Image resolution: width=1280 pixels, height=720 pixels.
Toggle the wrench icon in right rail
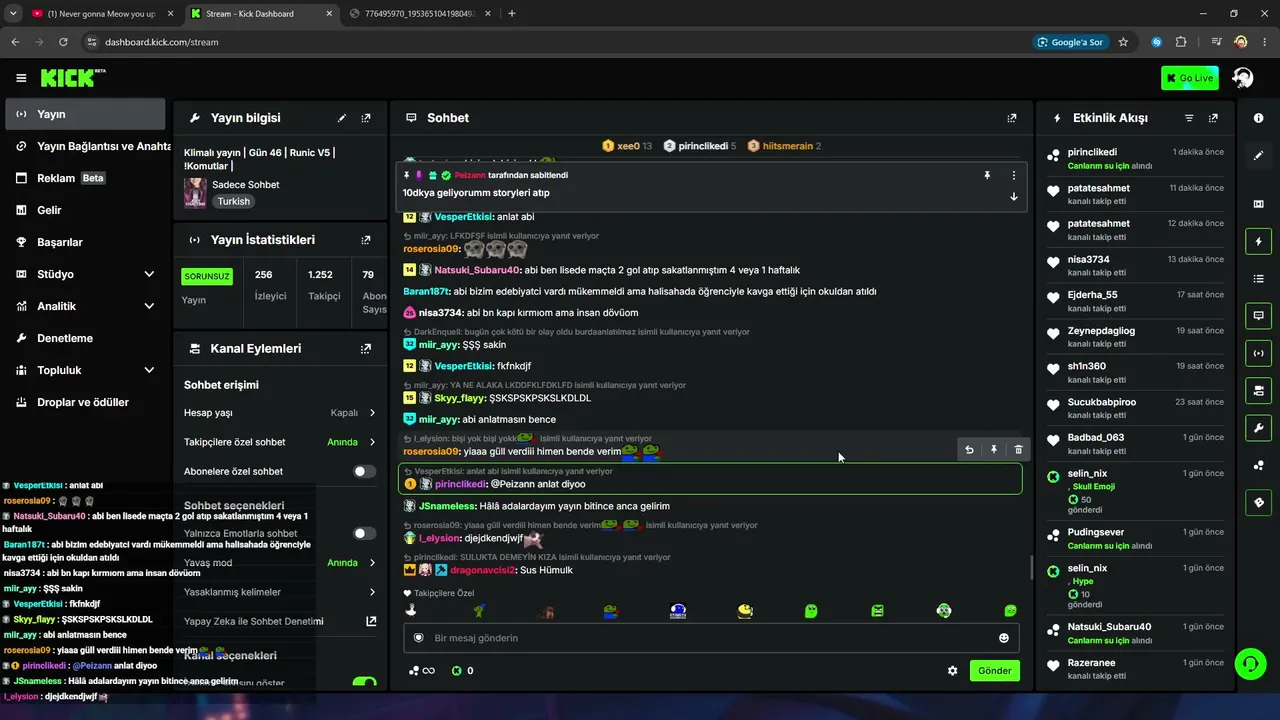(x=1258, y=428)
